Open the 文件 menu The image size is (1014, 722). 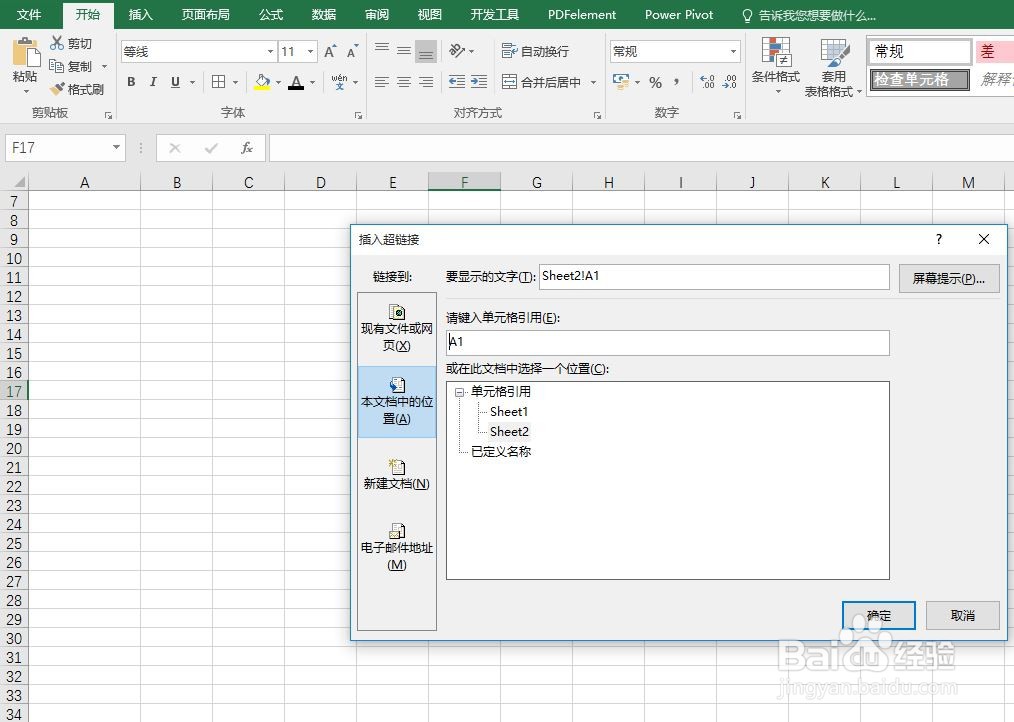point(29,14)
